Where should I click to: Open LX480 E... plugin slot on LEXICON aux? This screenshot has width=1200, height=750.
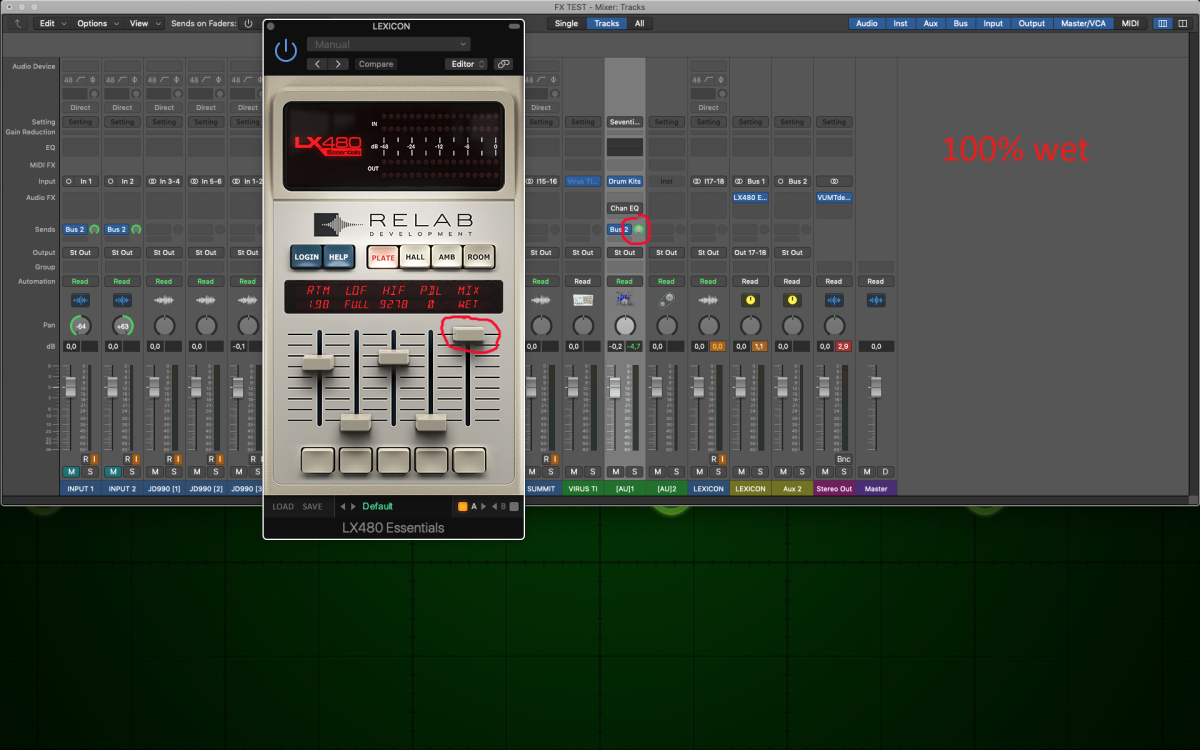click(750, 197)
